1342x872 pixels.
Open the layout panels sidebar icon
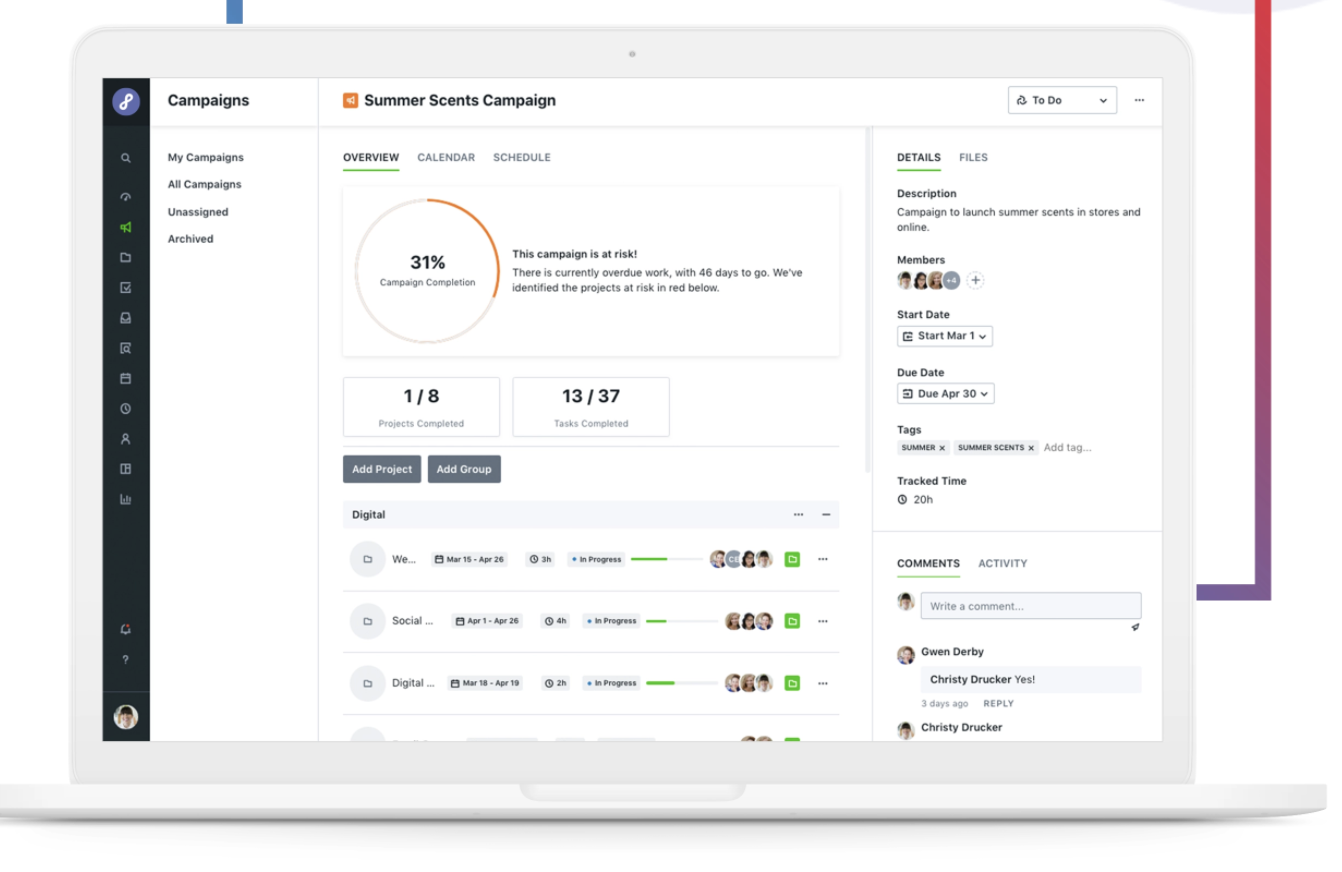126,468
